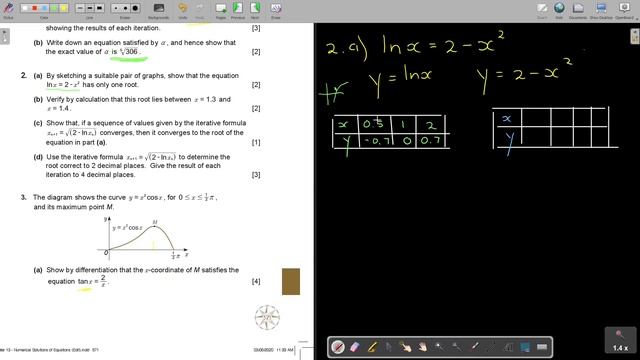Show the virtual keyboard
Screen dimensions: 640x360
542,347
